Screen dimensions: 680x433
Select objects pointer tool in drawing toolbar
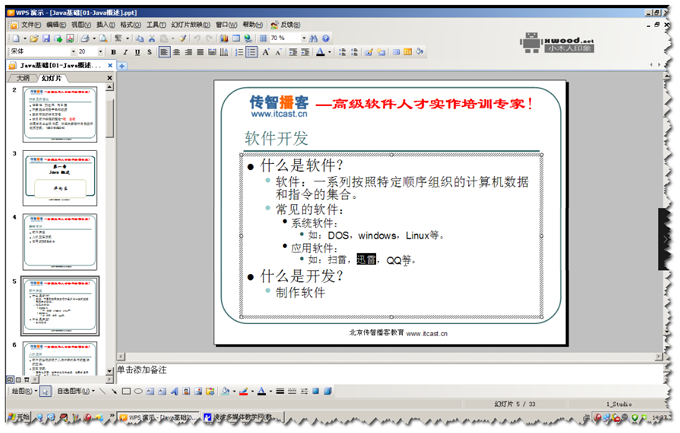45,391
